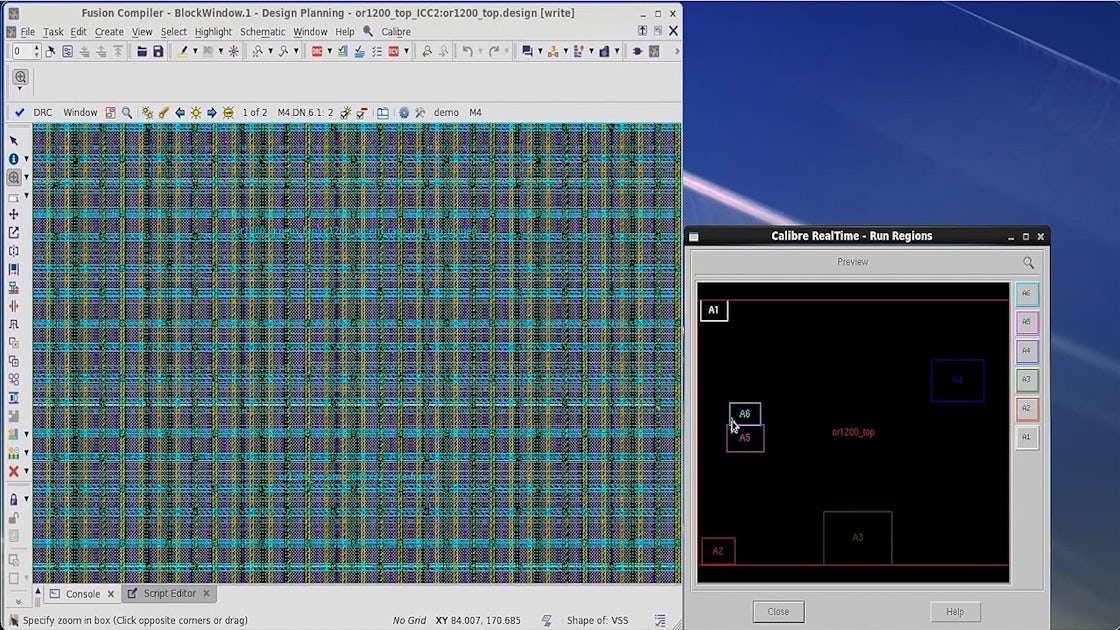Expand the zoom tool dropdown arrow under toolbar
Image resolution: width=1120 pixels, height=630 pixels.
[20, 89]
